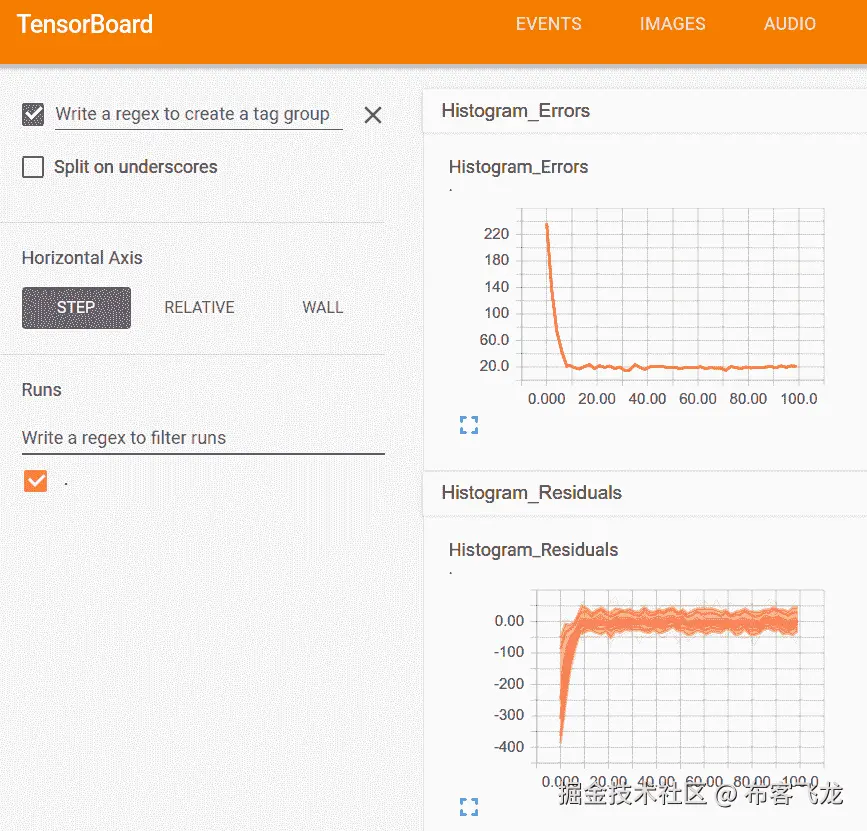Click the -400 y-axis value
Viewport: 867px width, 831px height.
[509, 747]
